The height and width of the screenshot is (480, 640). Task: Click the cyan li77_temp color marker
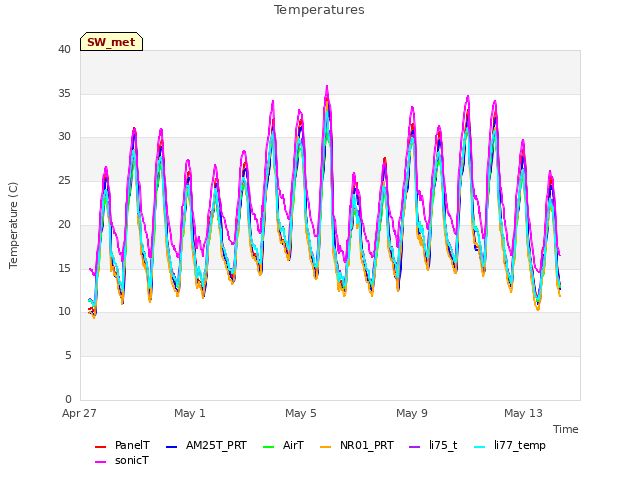(480, 447)
